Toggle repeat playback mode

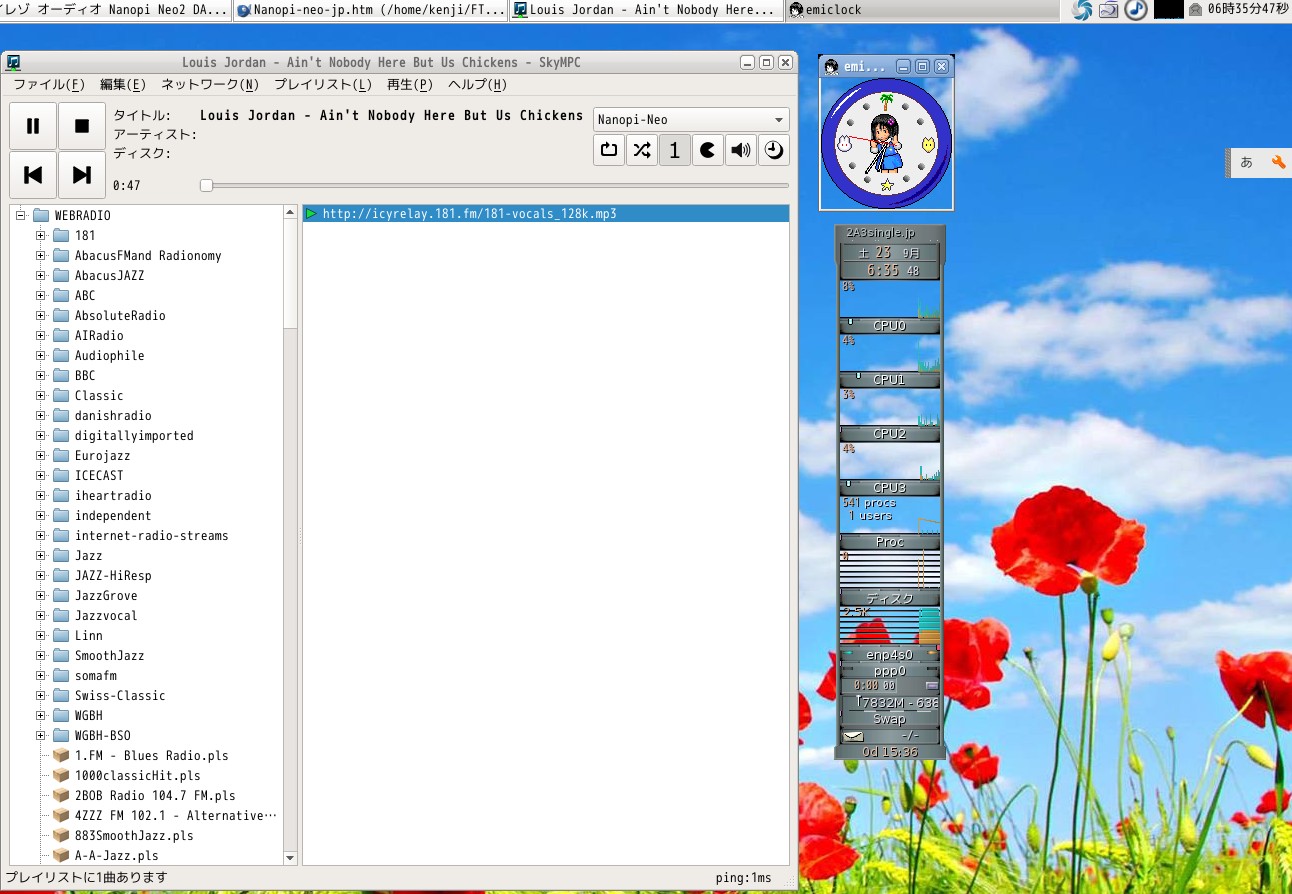coord(609,150)
